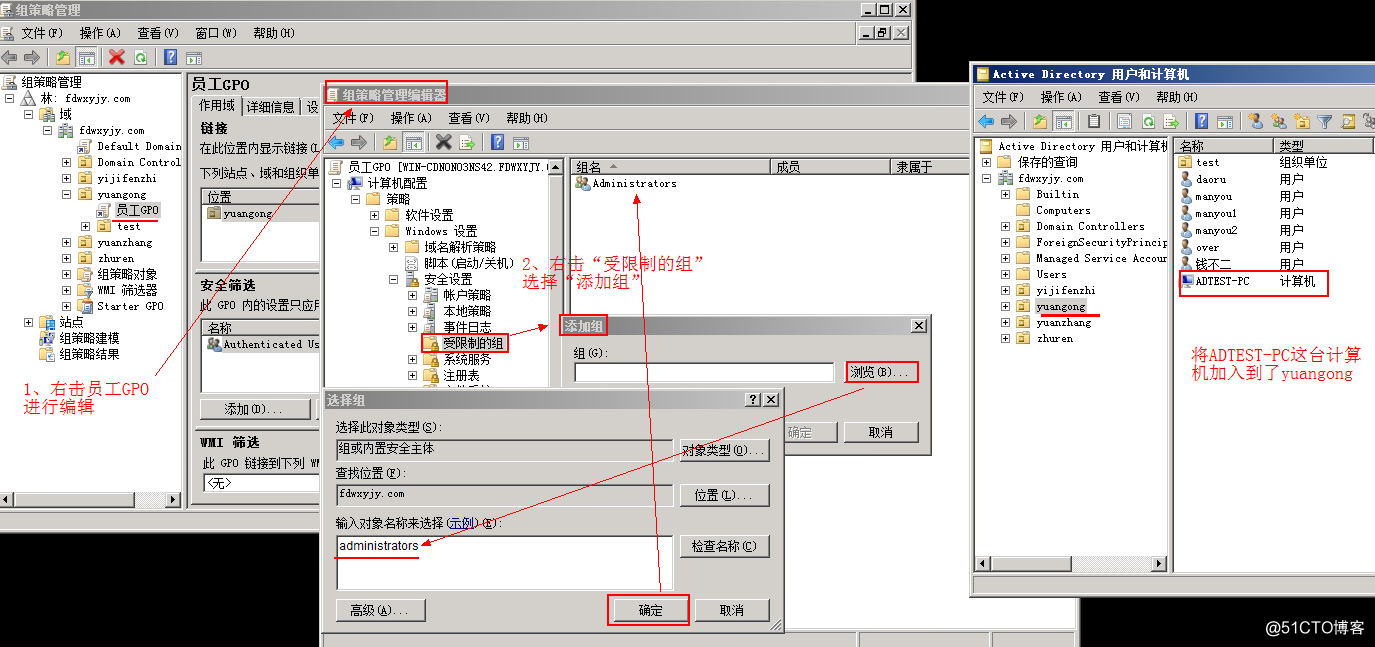
Task: Click Help icon in Active Directory toolbar
Action: click(x=1201, y=122)
